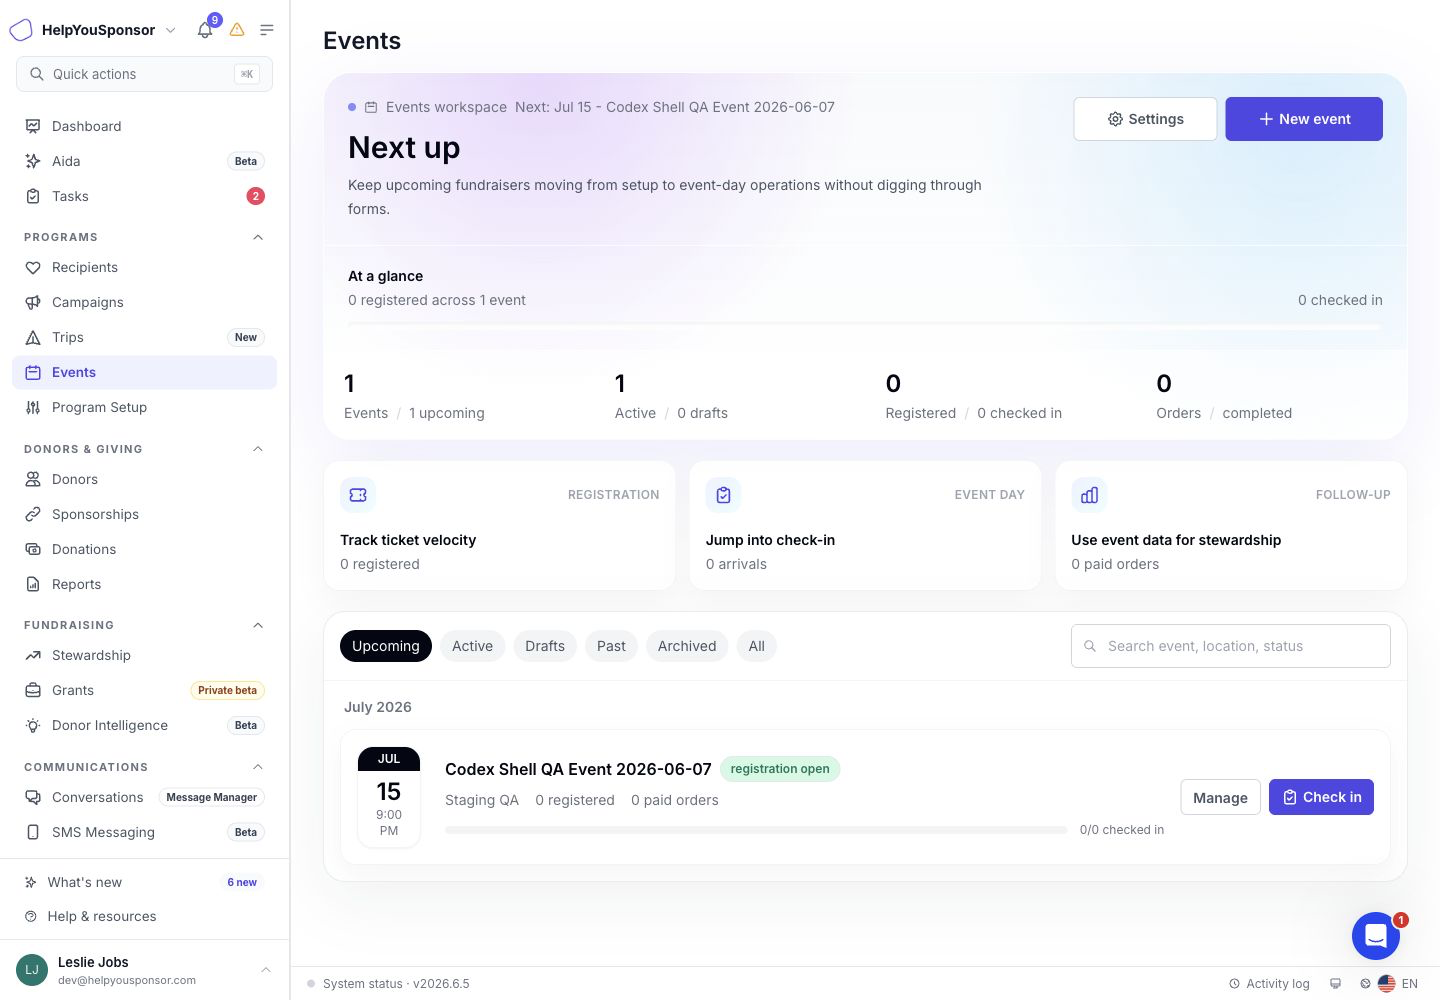Screen dimensions: 1440x1000
Task: Open Sponsorships in the sidebar
Action: point(144,514)
